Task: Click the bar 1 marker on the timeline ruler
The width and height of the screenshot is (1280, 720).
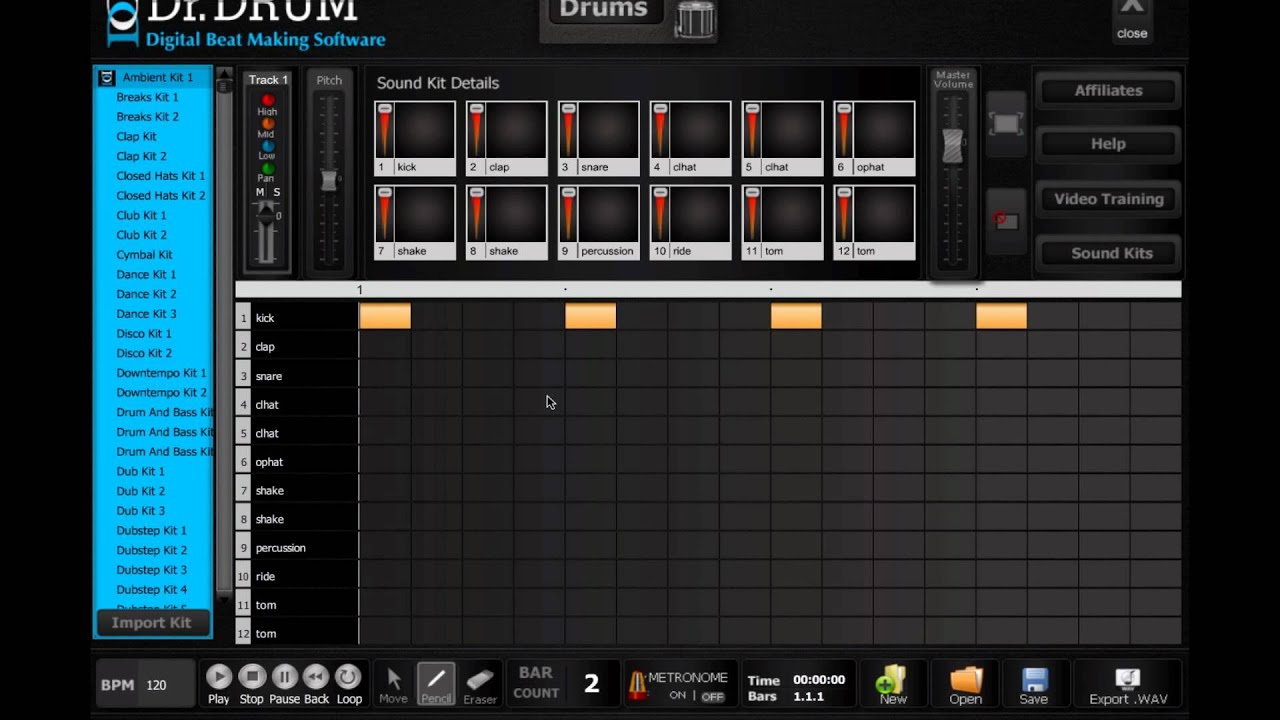Action: [360, 290]
